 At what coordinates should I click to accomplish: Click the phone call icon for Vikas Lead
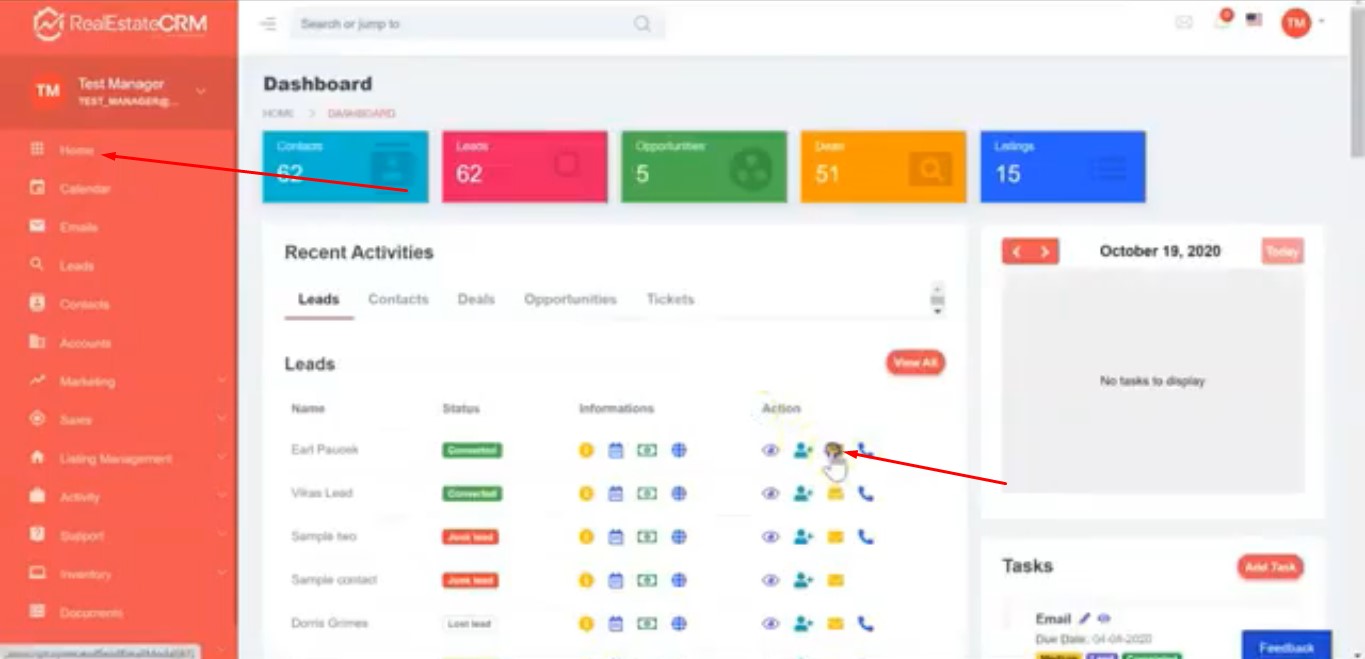[x=866, y=493]
